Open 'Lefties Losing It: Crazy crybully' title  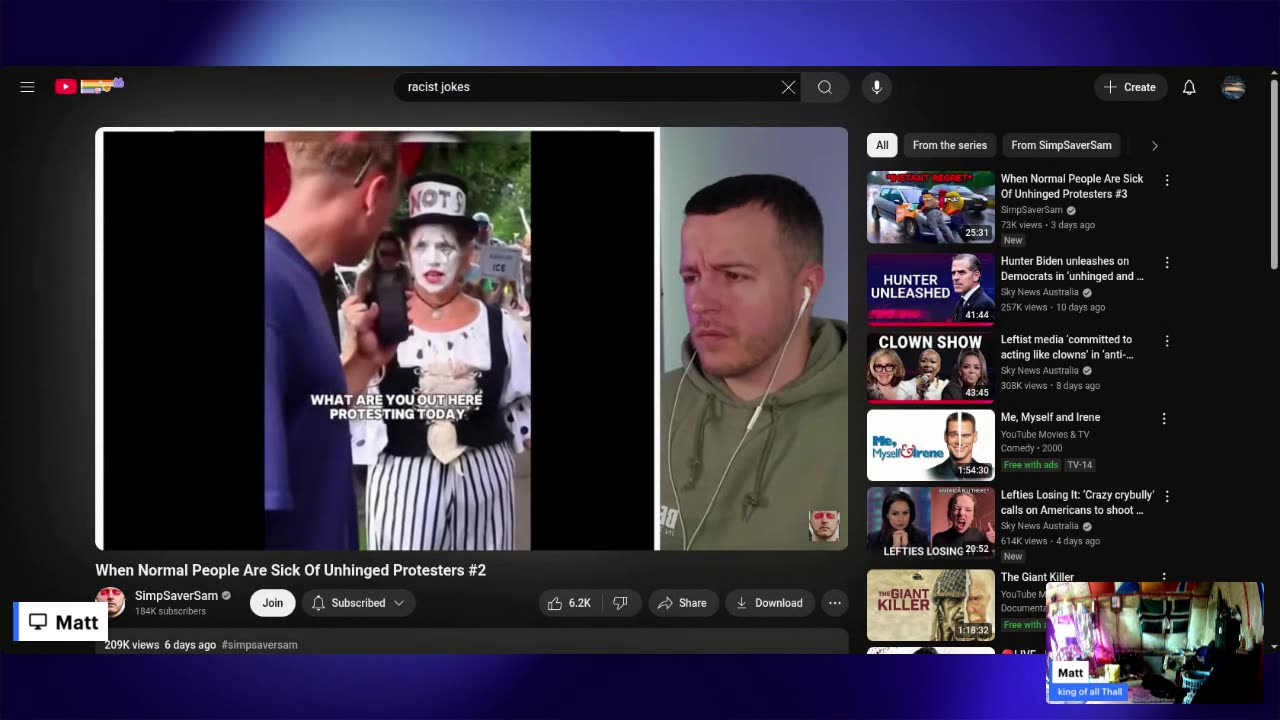click(x=1077, y=502)
